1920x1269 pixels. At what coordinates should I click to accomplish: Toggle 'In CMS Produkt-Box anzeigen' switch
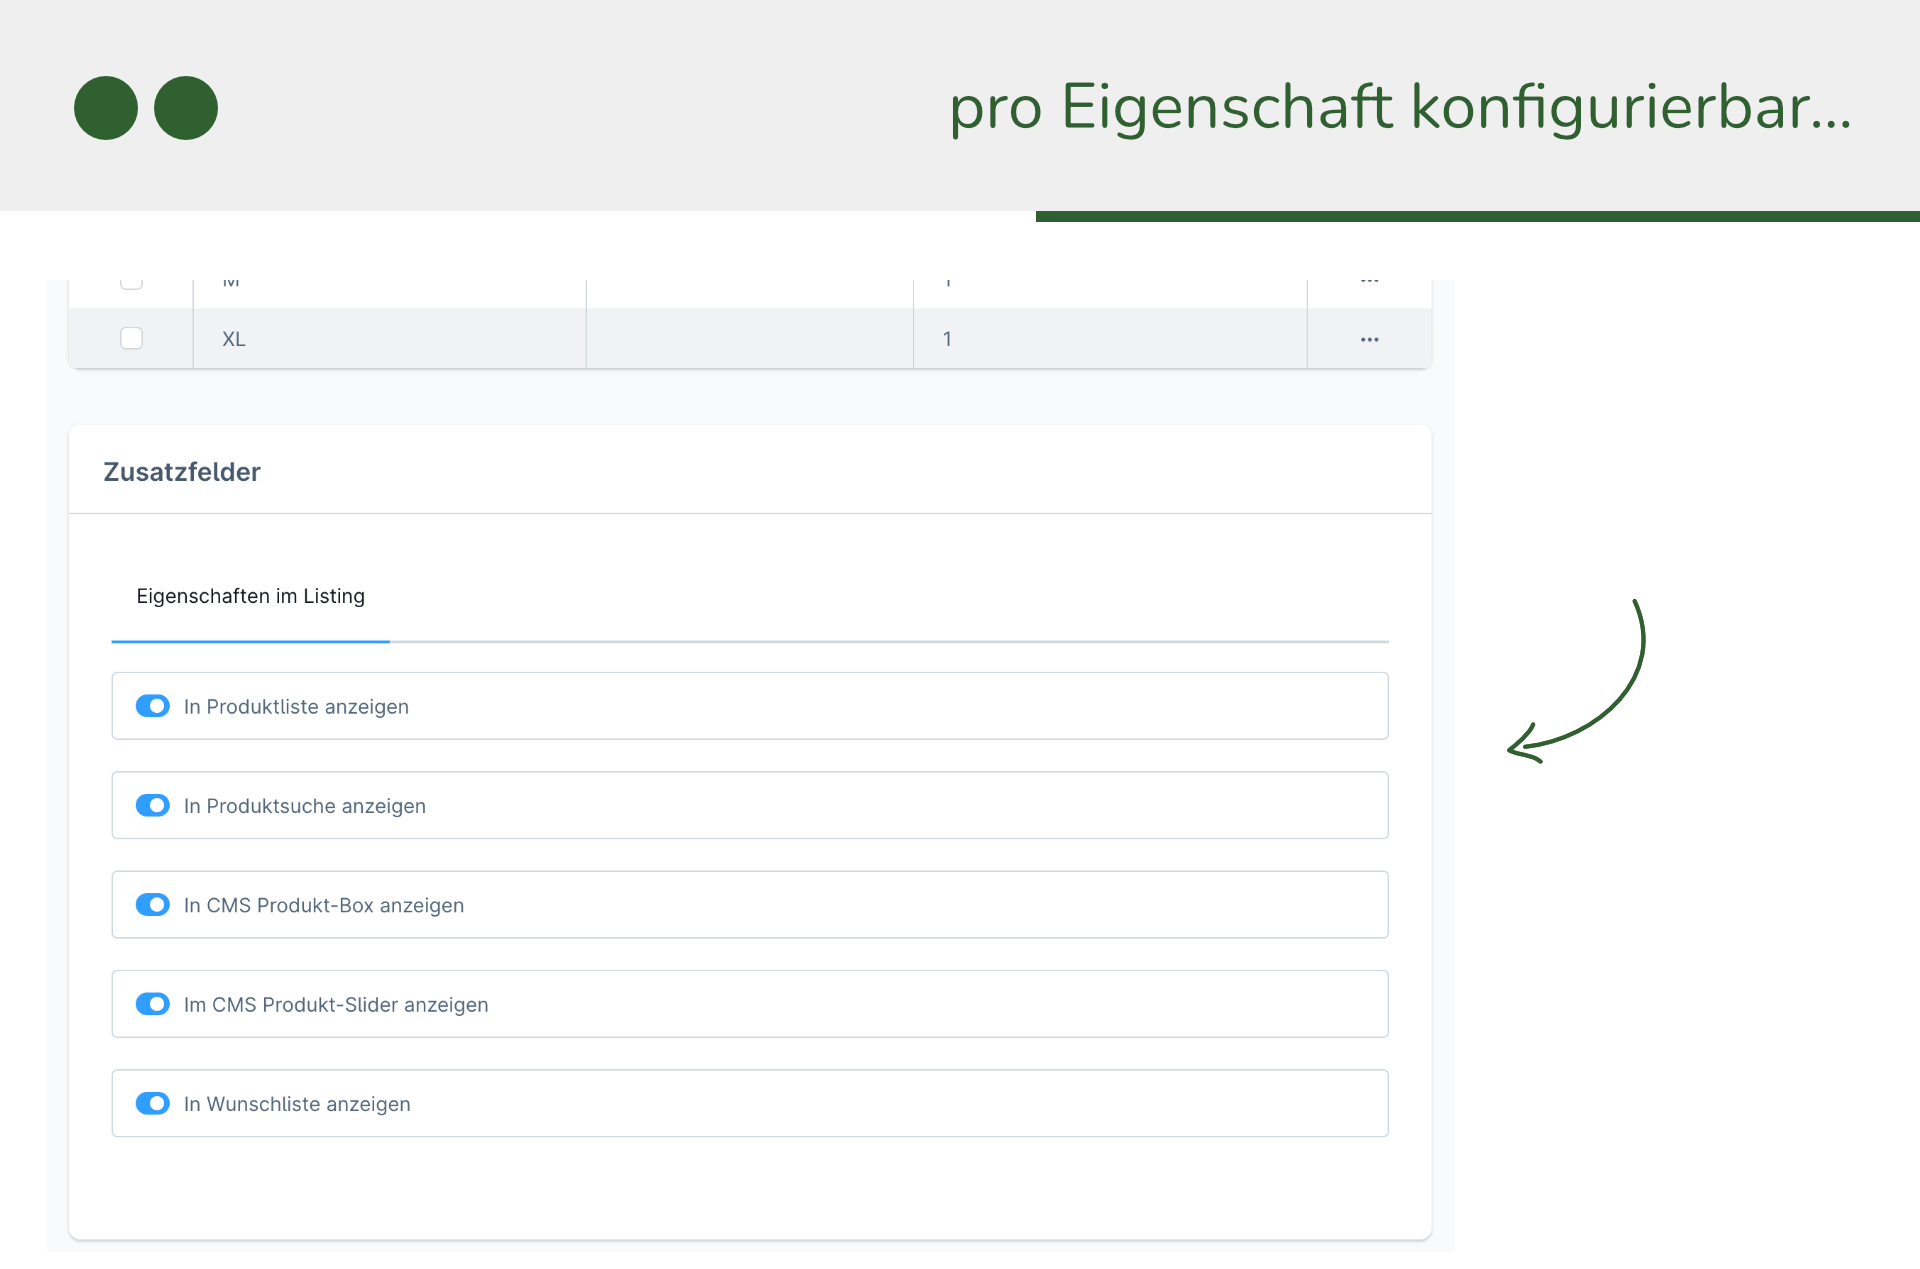[x=153, y=904]
